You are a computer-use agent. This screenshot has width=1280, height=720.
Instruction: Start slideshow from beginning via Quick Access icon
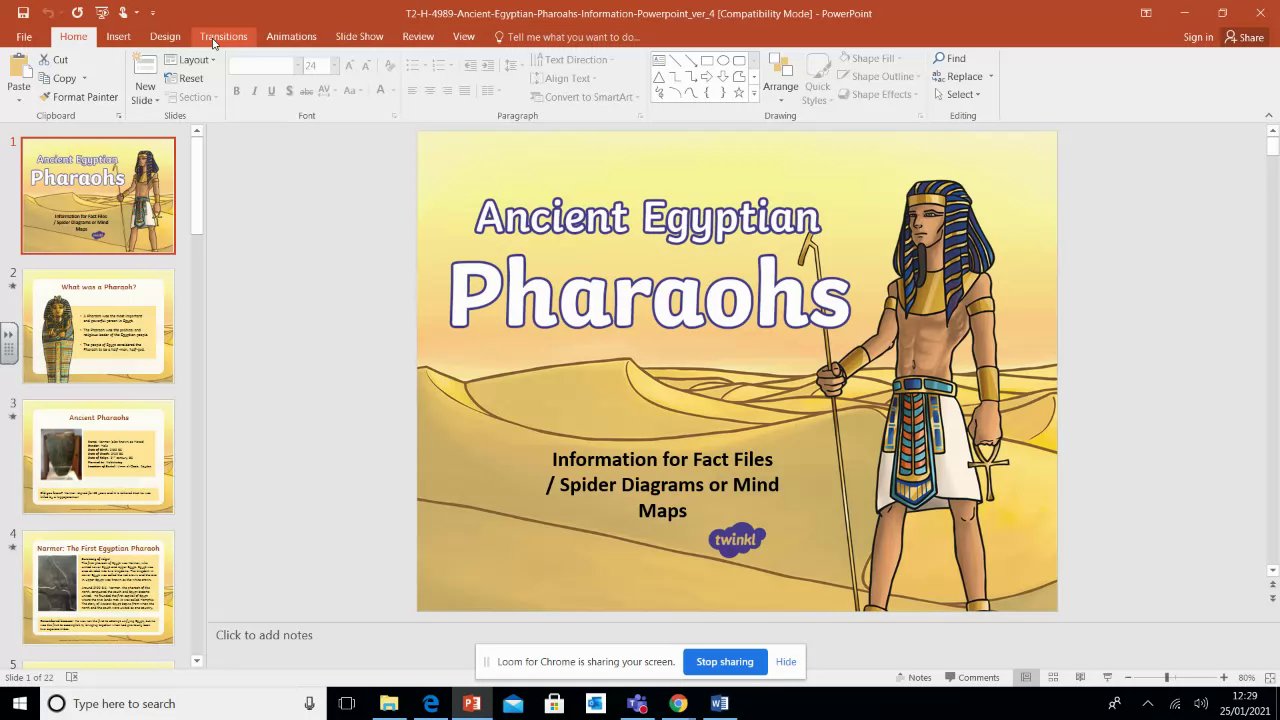pyautogui.click(x=101, y=13)
